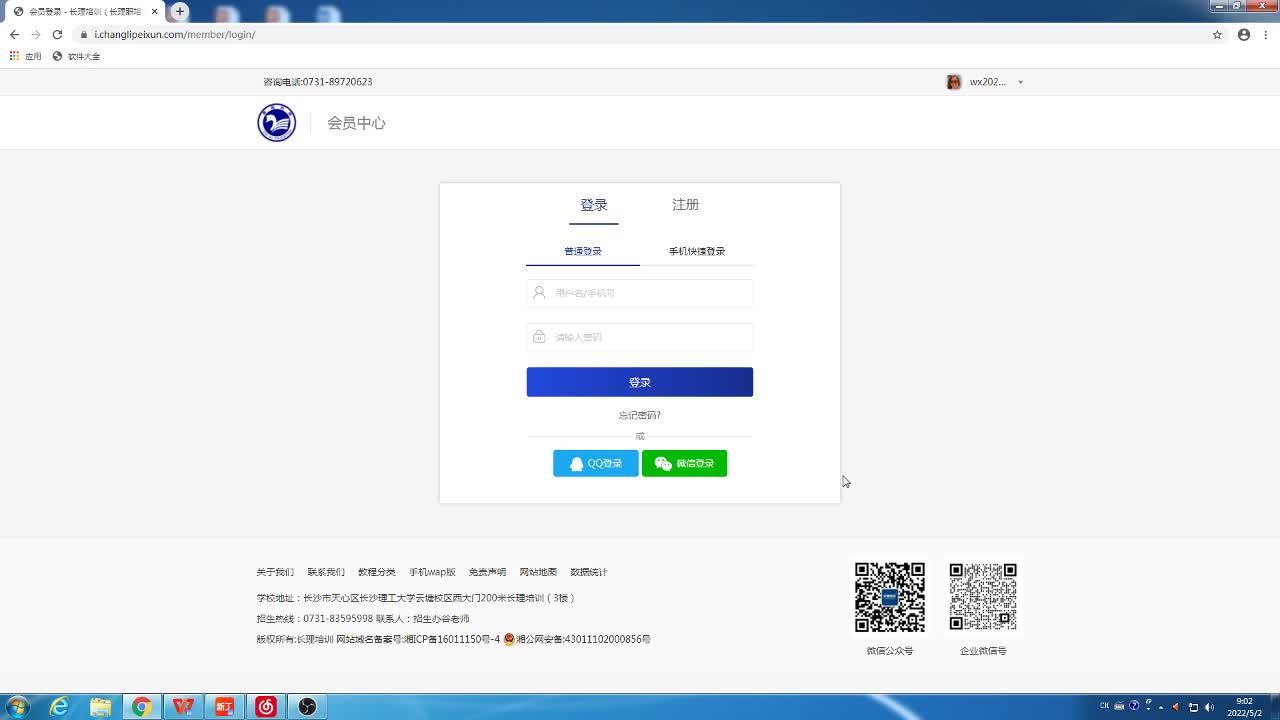Click the user avatar picture in top bar
The height and width of the screenshot is (720, 1280).
pyautogui.click(x=954, y=82)
